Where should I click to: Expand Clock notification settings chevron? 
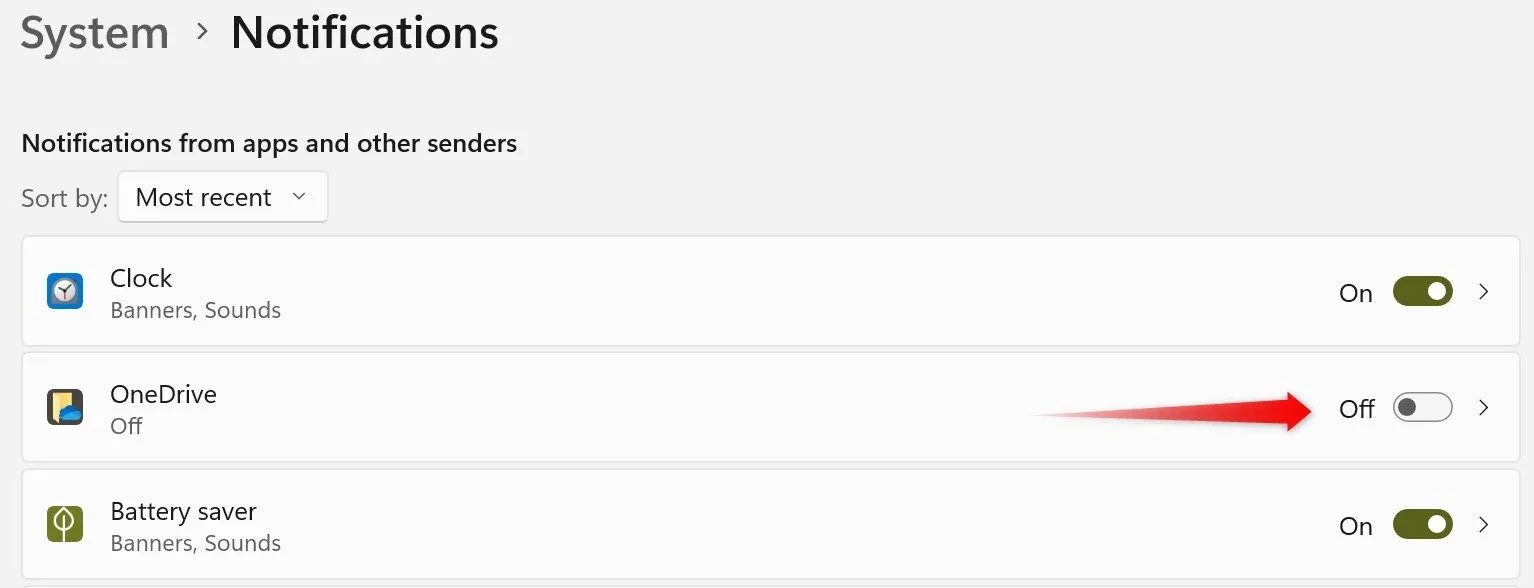[1484, 292]
